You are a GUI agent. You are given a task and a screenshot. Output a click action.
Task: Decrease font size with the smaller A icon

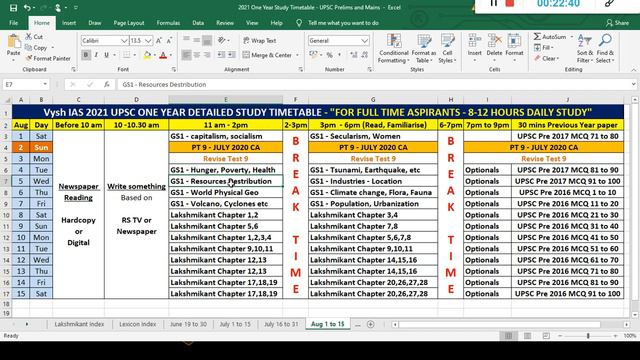169,40
